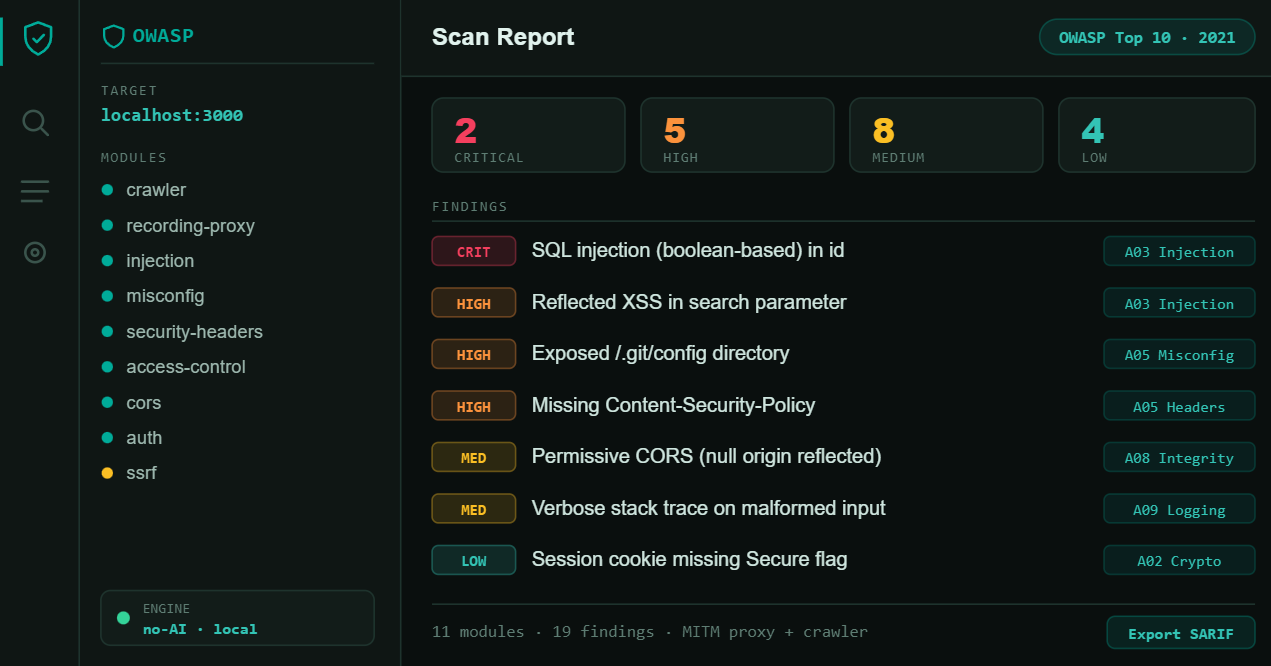Click the A05 Headers tag
This screenshot has height=666, width=1271.
point(1179,406)
